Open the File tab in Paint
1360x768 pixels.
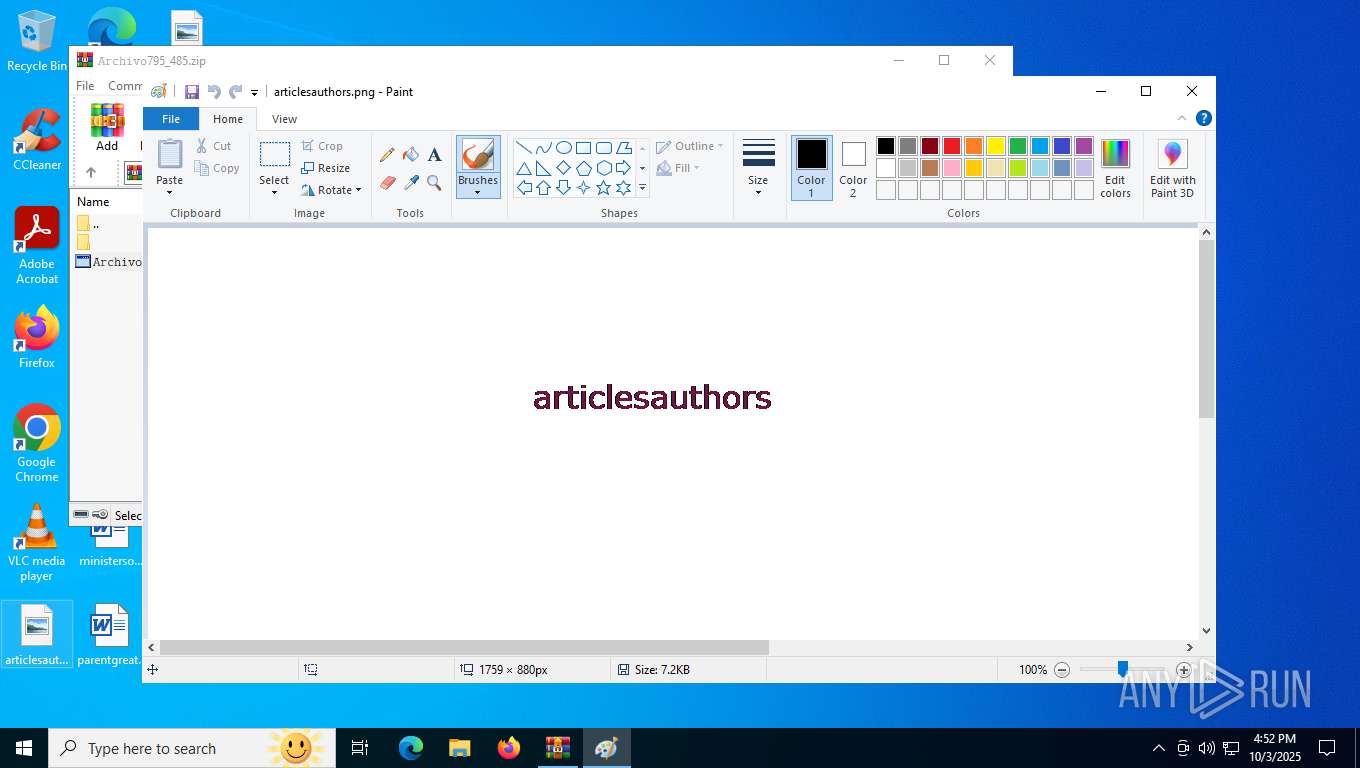171,119
